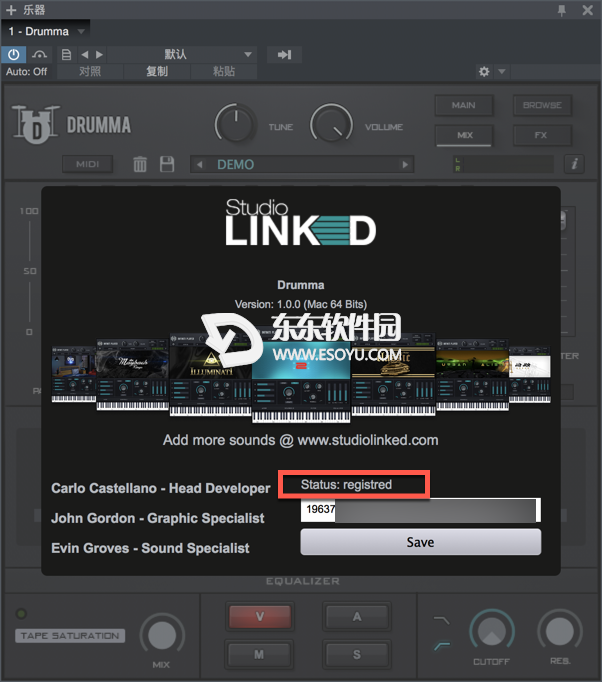The width and height of the screenshot is (602, 682).
Task: Click the Status: registred text
Action: point(346,484)
